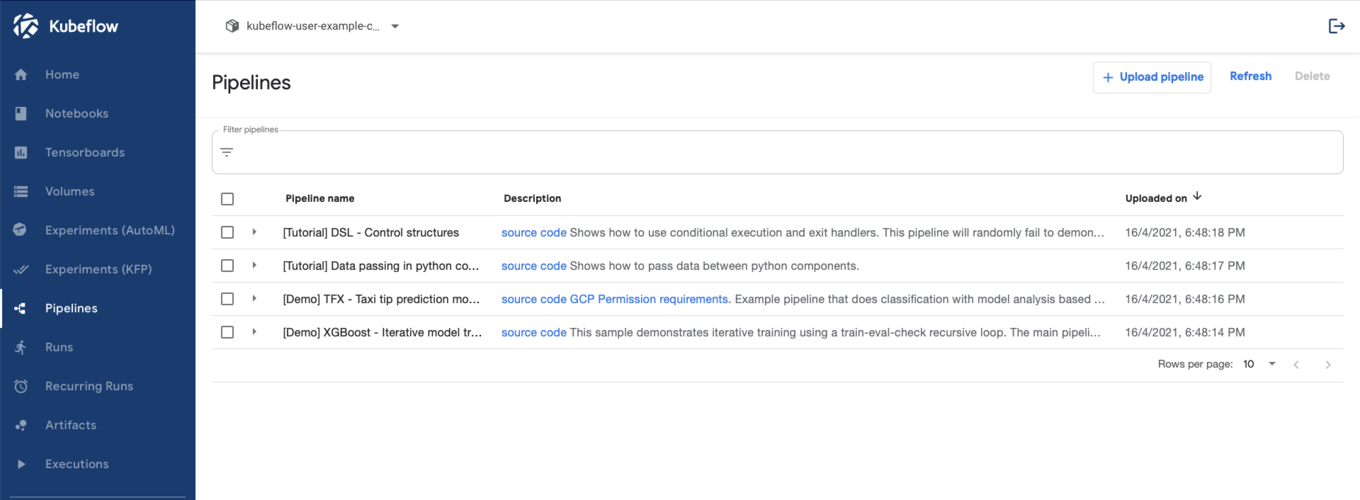This screenshot has height=500, width=1360.
Task: Check the select-all pipelines header checkbox
Action: point(227,199)
